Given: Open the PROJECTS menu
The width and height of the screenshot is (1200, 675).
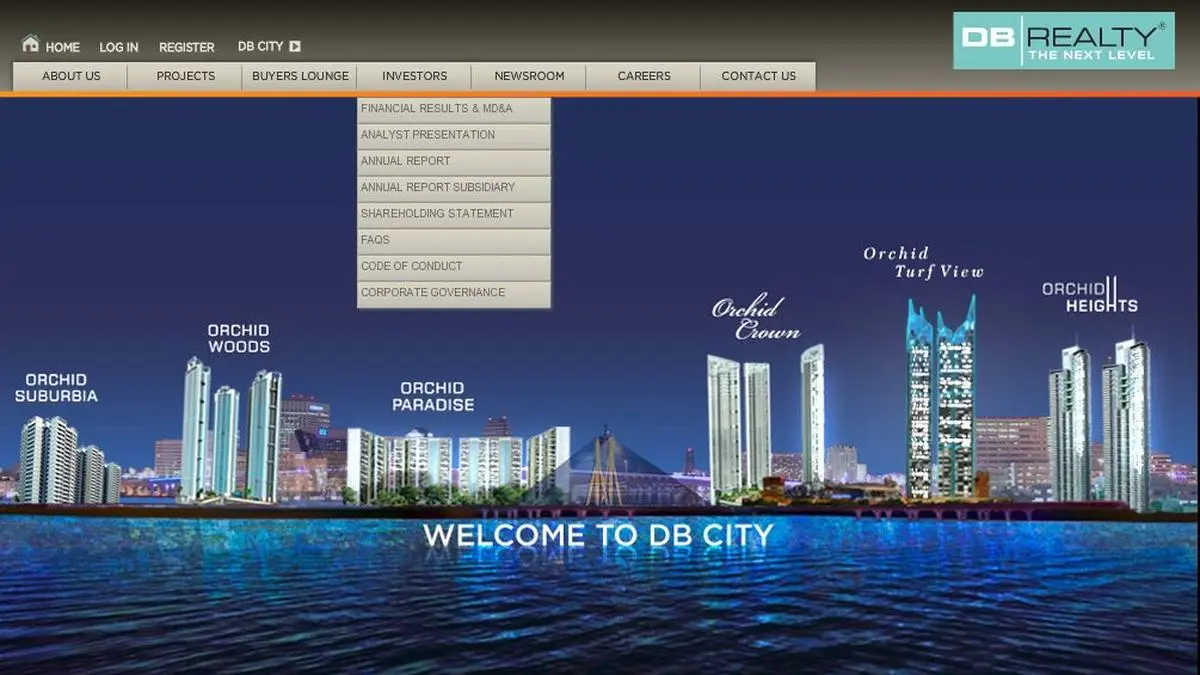Looking at the screenshot, I should pyautogui.click(x=185, y=76).
